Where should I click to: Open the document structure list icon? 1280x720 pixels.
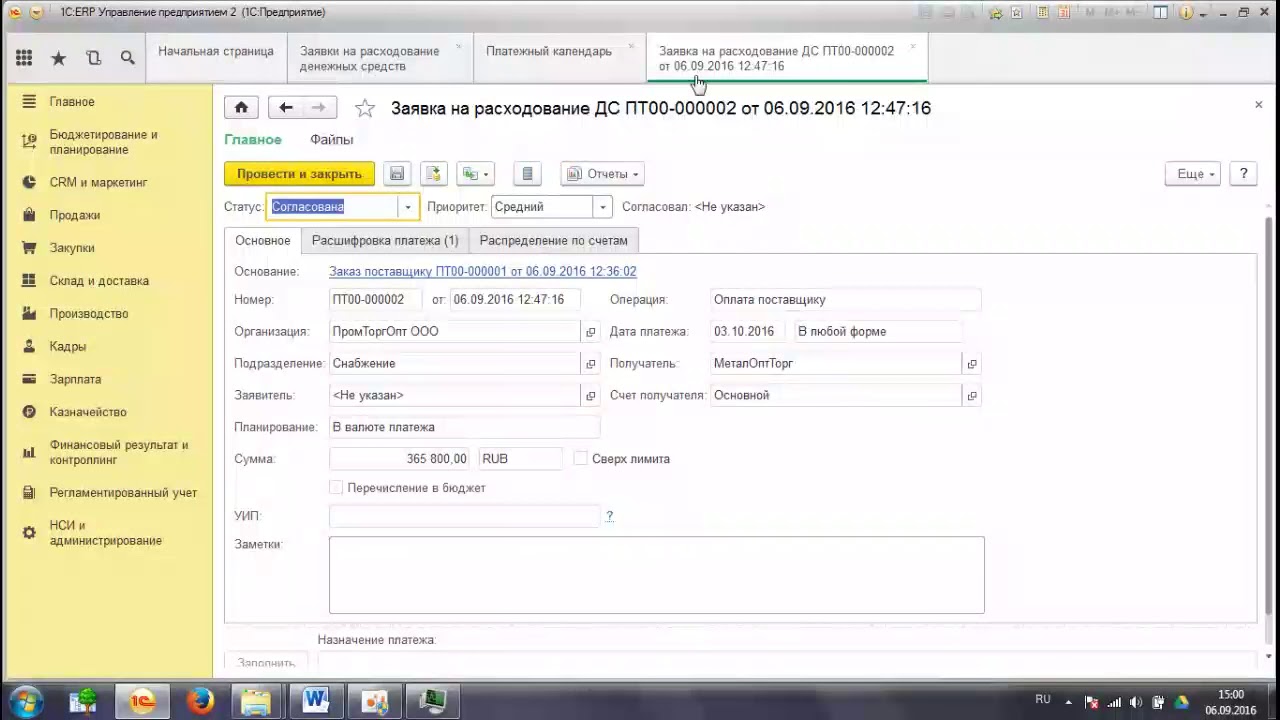pyautogui.click(x=527, y=174)
